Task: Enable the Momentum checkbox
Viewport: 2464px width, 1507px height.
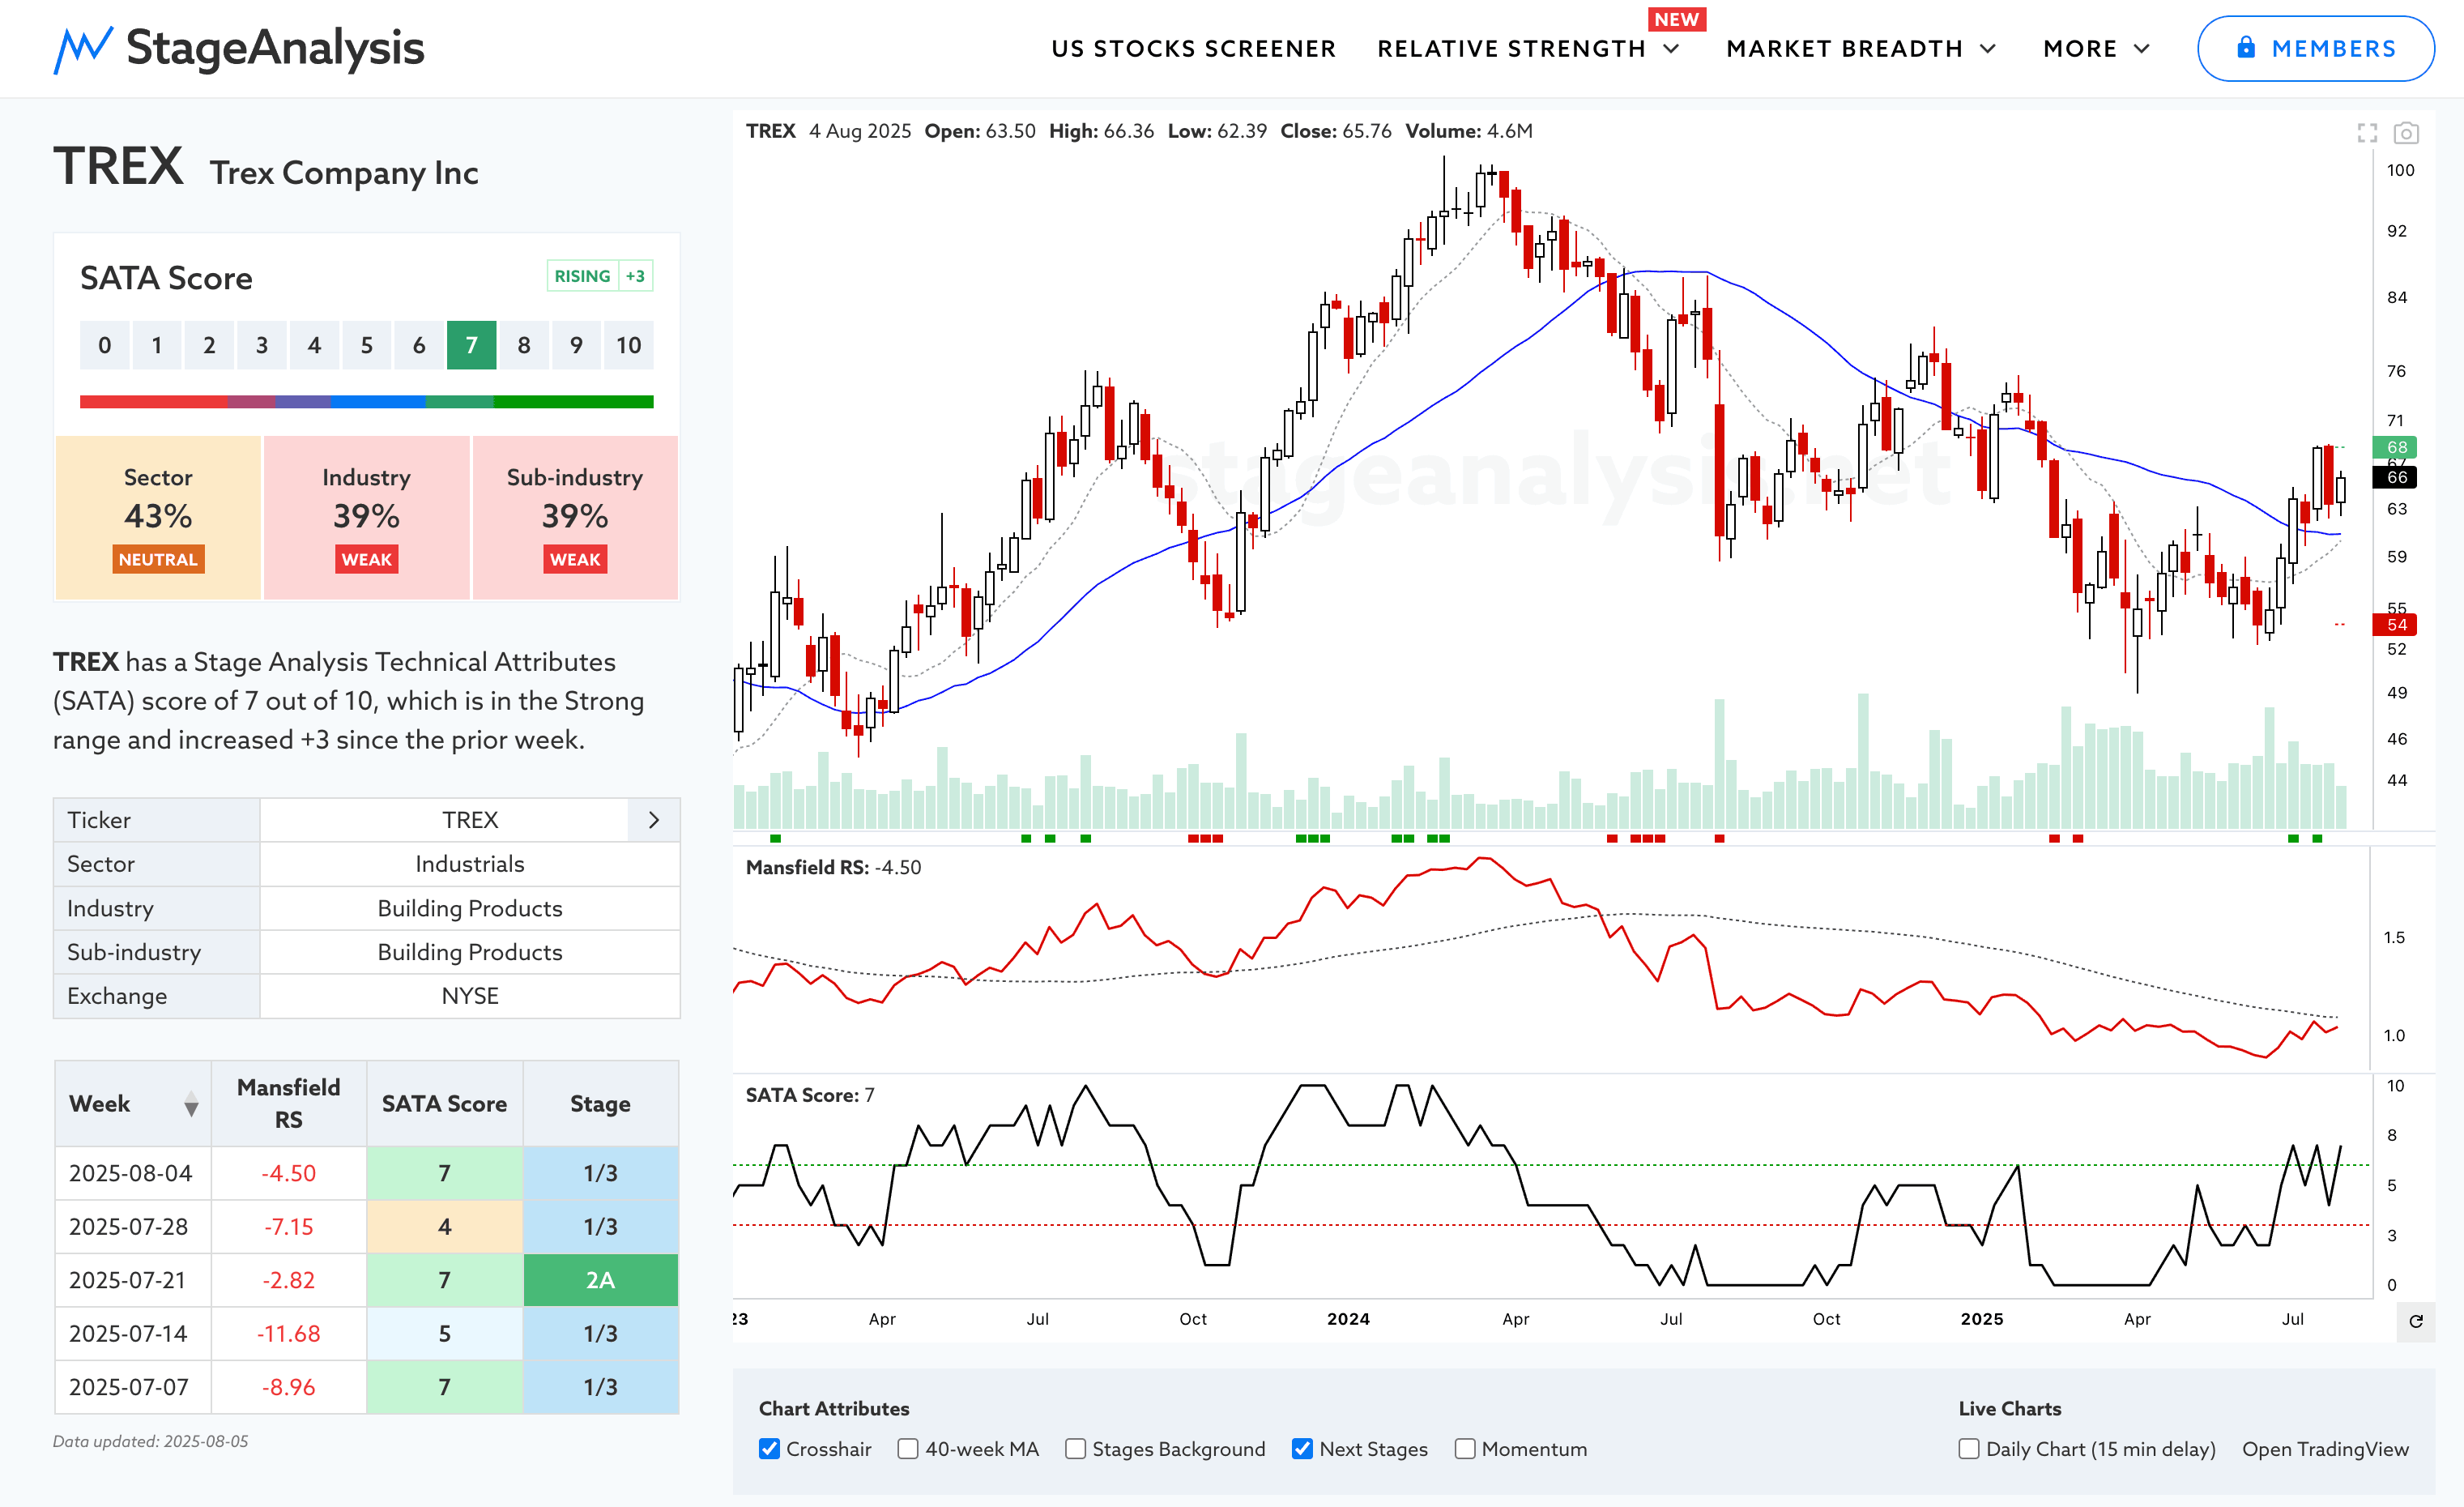Action: click(x=1465, y=1449)
